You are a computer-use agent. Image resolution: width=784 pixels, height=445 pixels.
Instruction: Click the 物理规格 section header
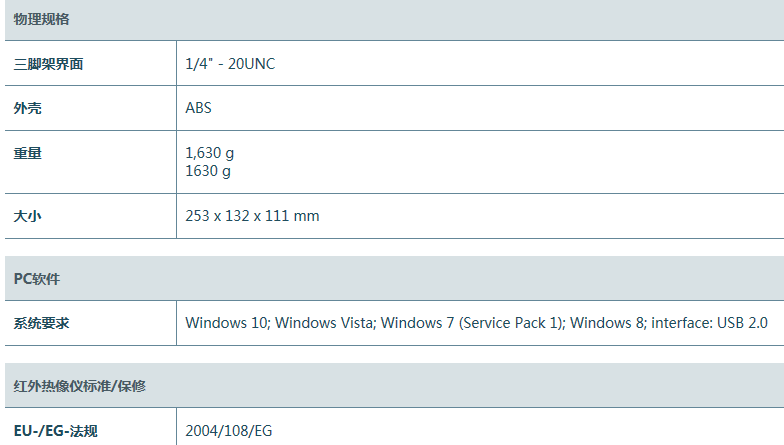click(41, 19)
